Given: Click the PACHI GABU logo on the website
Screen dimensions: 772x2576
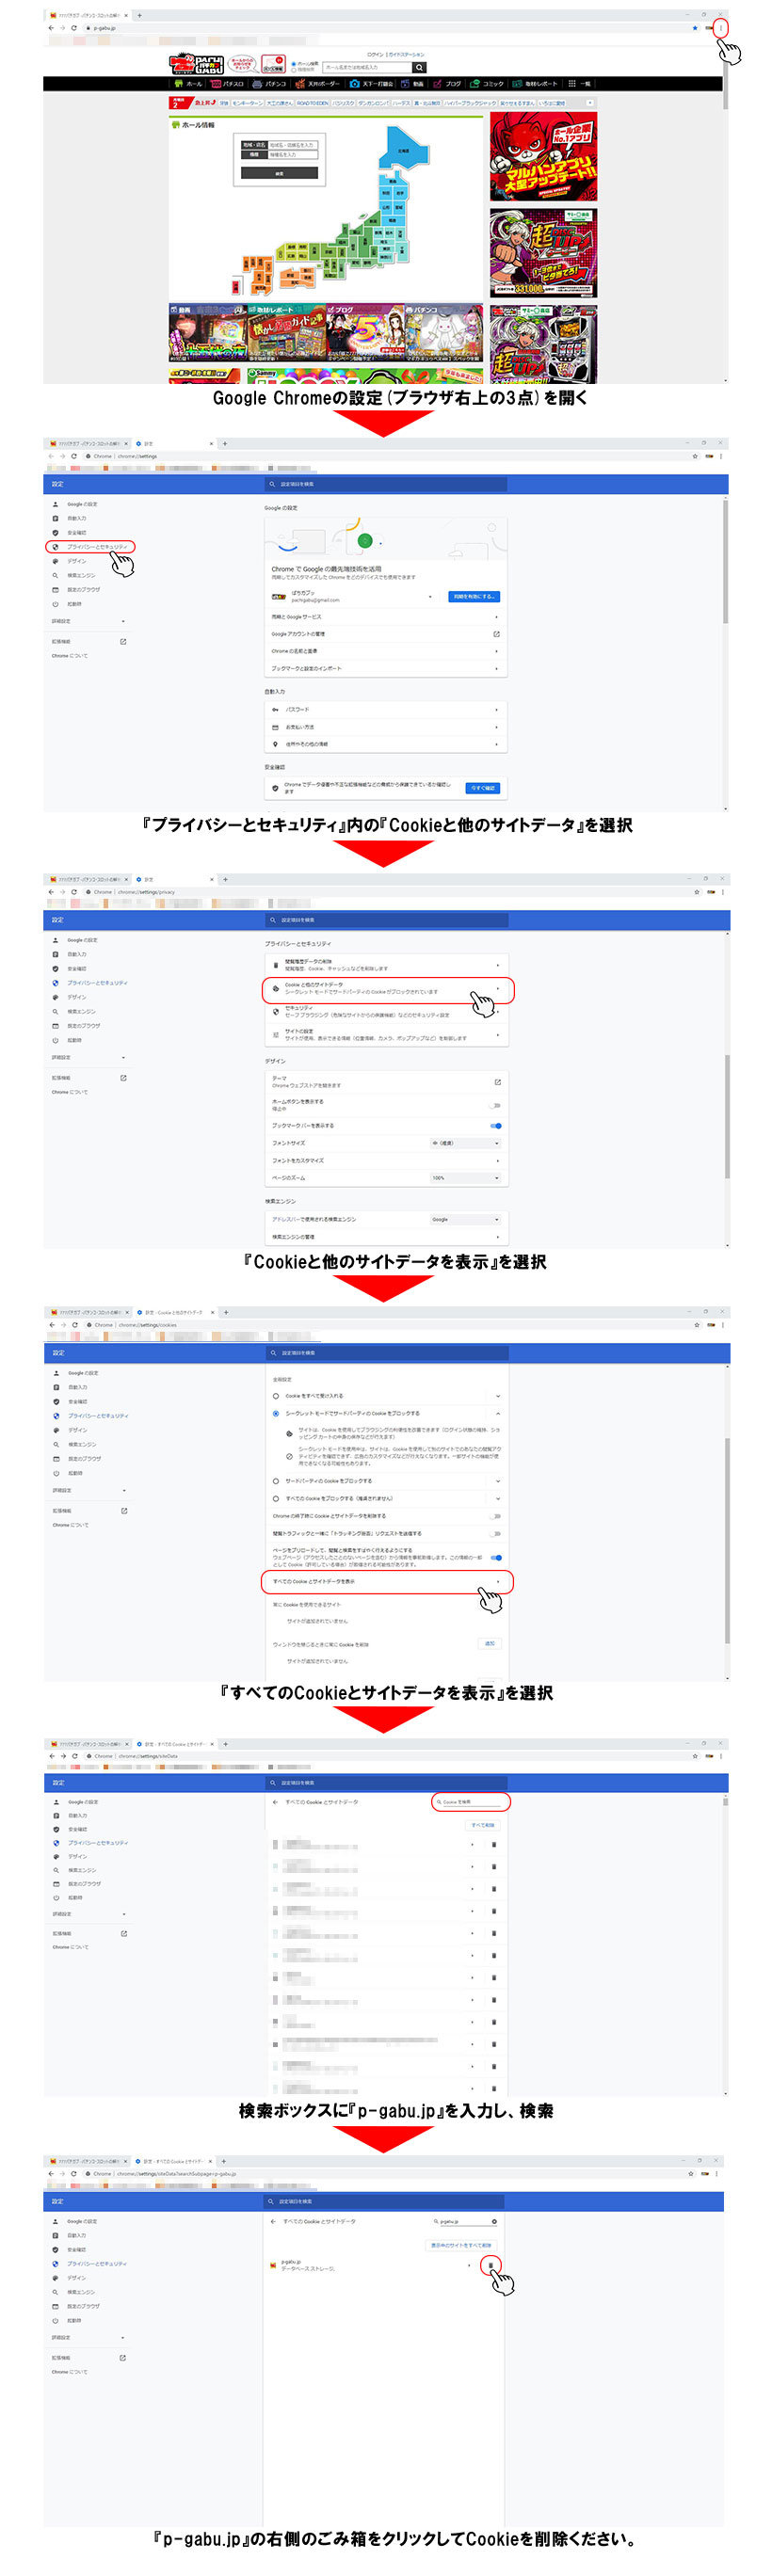Looking at the screenshot, I should click(195, 64).
